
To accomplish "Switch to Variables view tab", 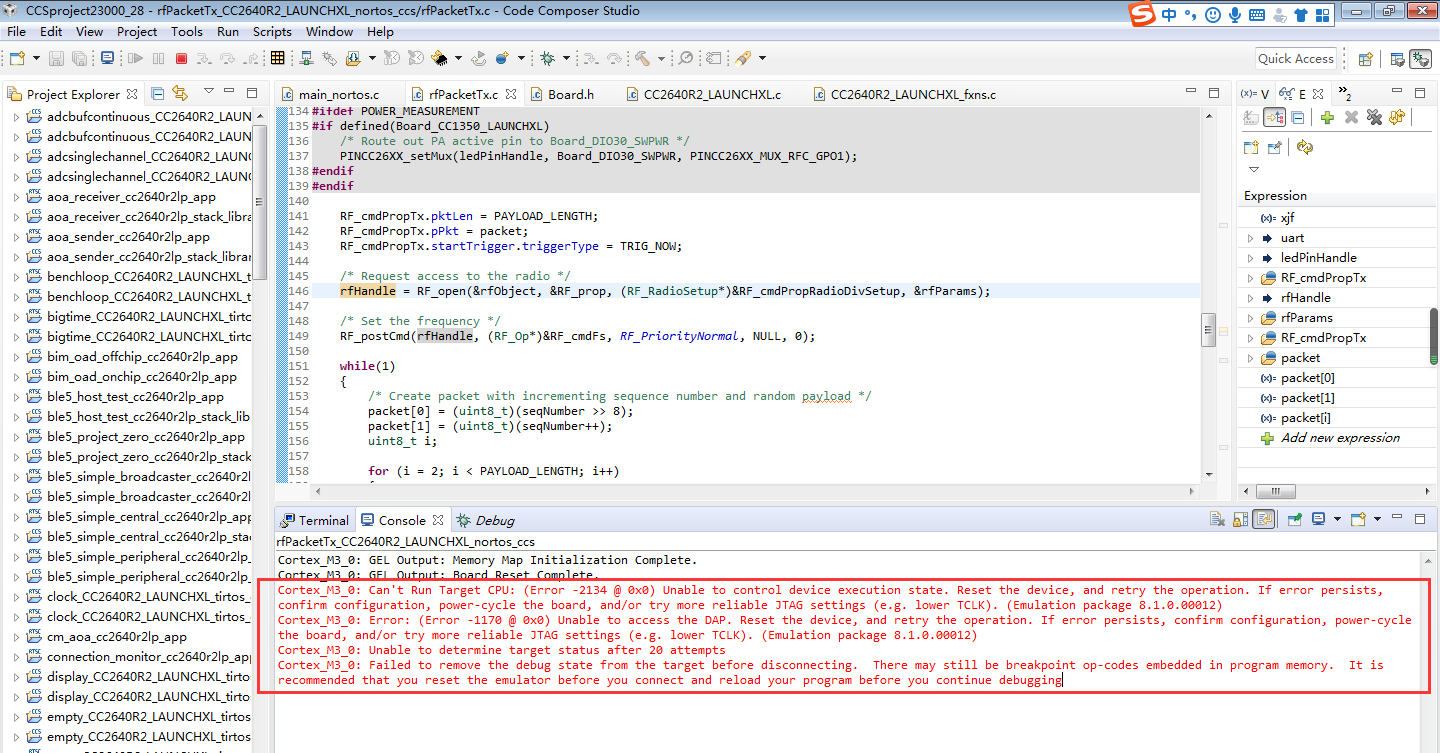I will [1255, 94].
